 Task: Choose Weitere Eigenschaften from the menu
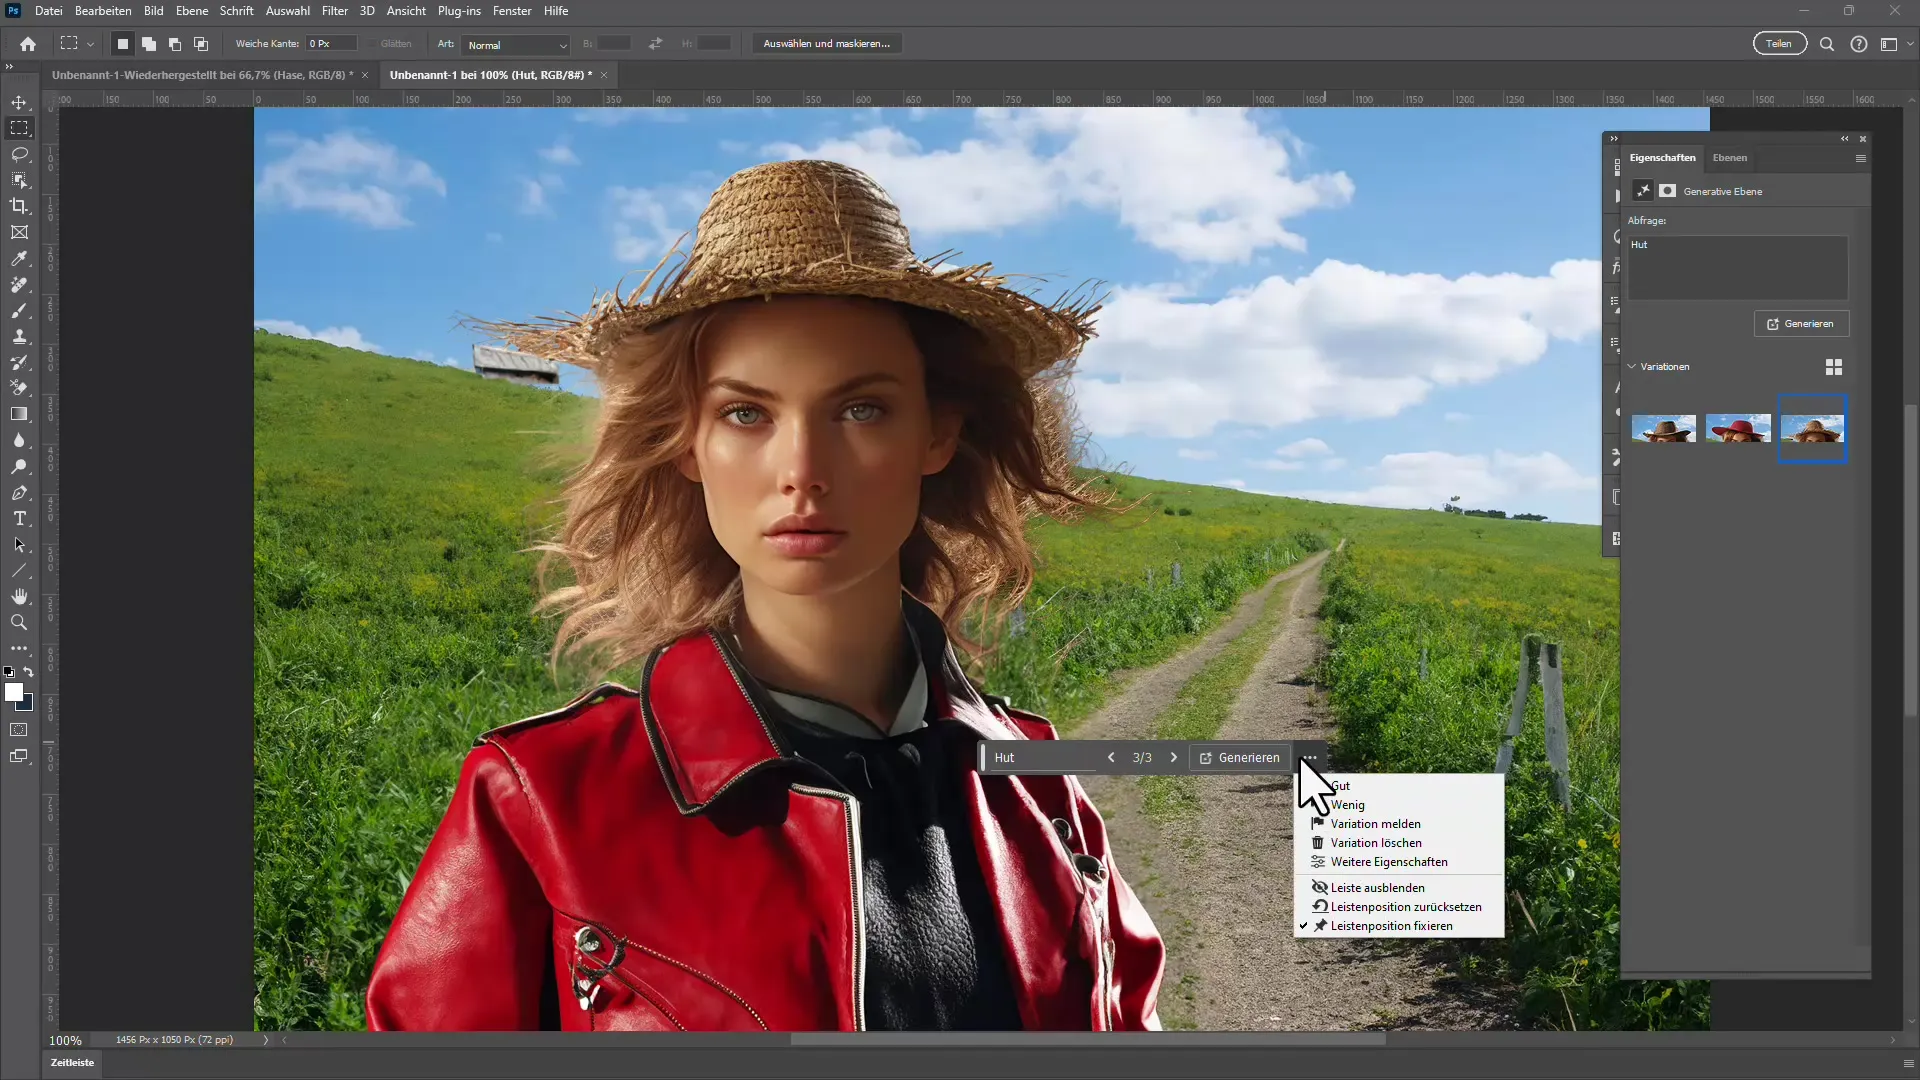pyautogui.click(x=1399, y=862)
